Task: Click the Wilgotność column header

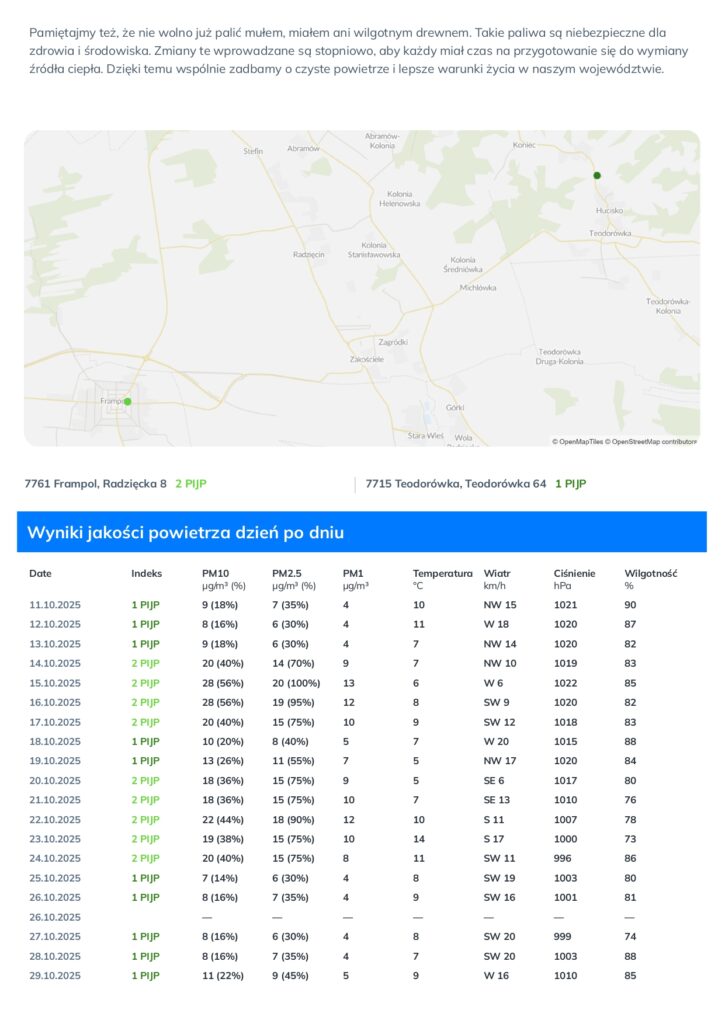Action: click(x=651, y=574)
